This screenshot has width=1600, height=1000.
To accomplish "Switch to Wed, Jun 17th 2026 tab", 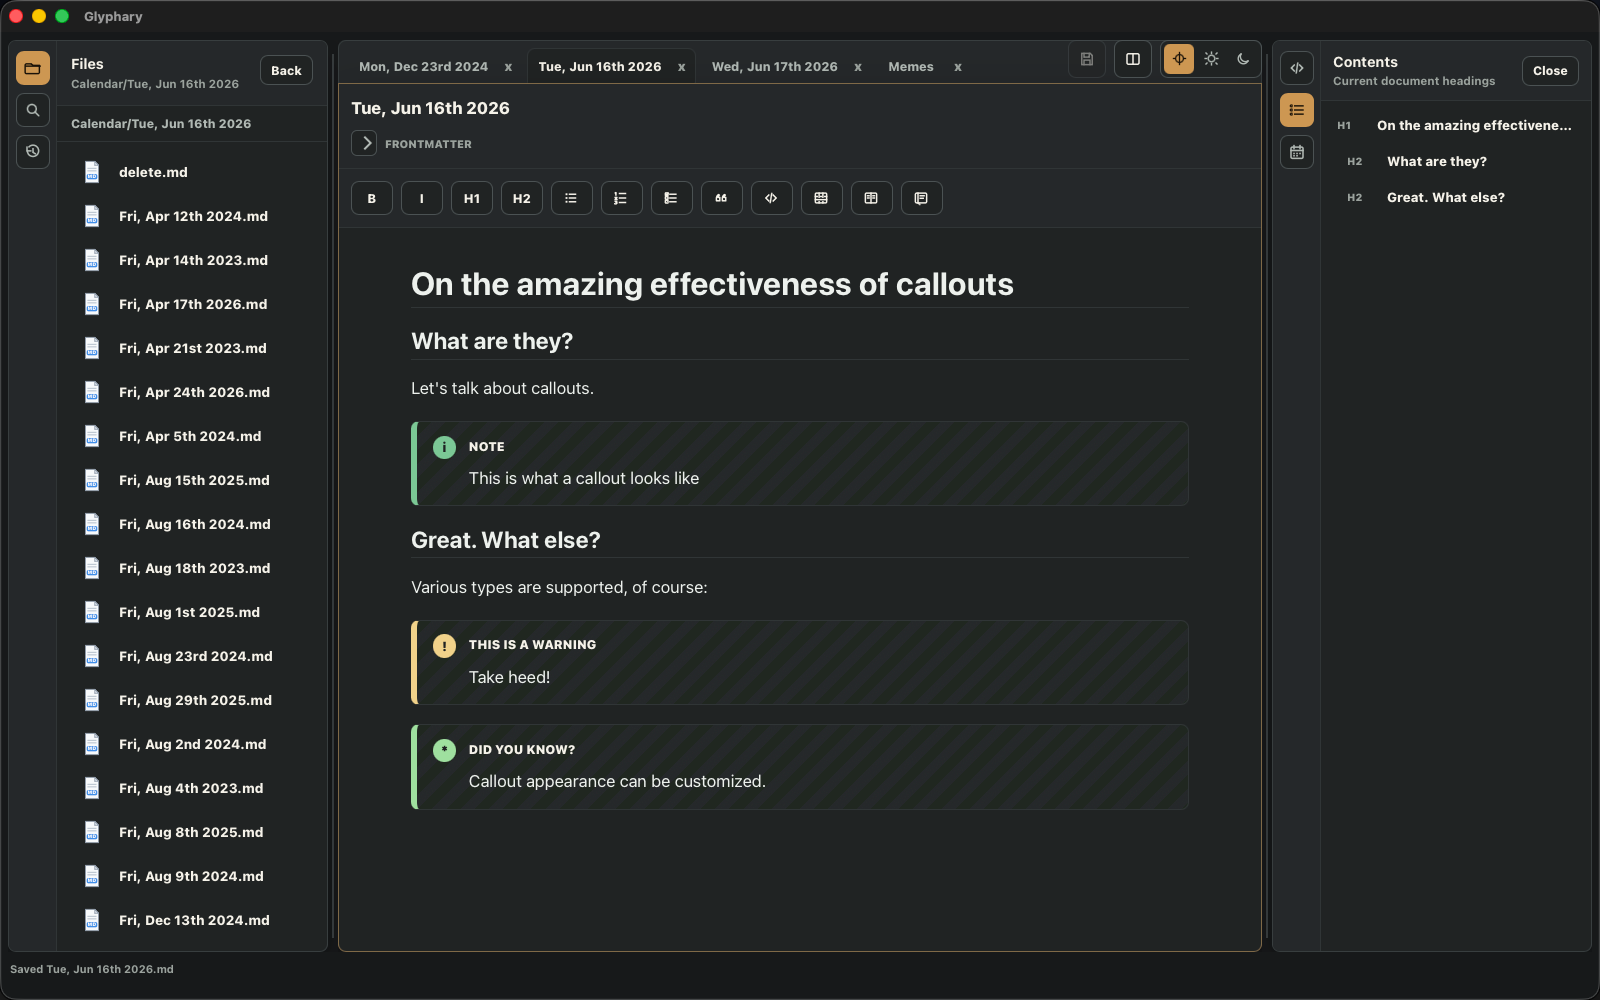I will pyautogui.click(x=775, y=67).
